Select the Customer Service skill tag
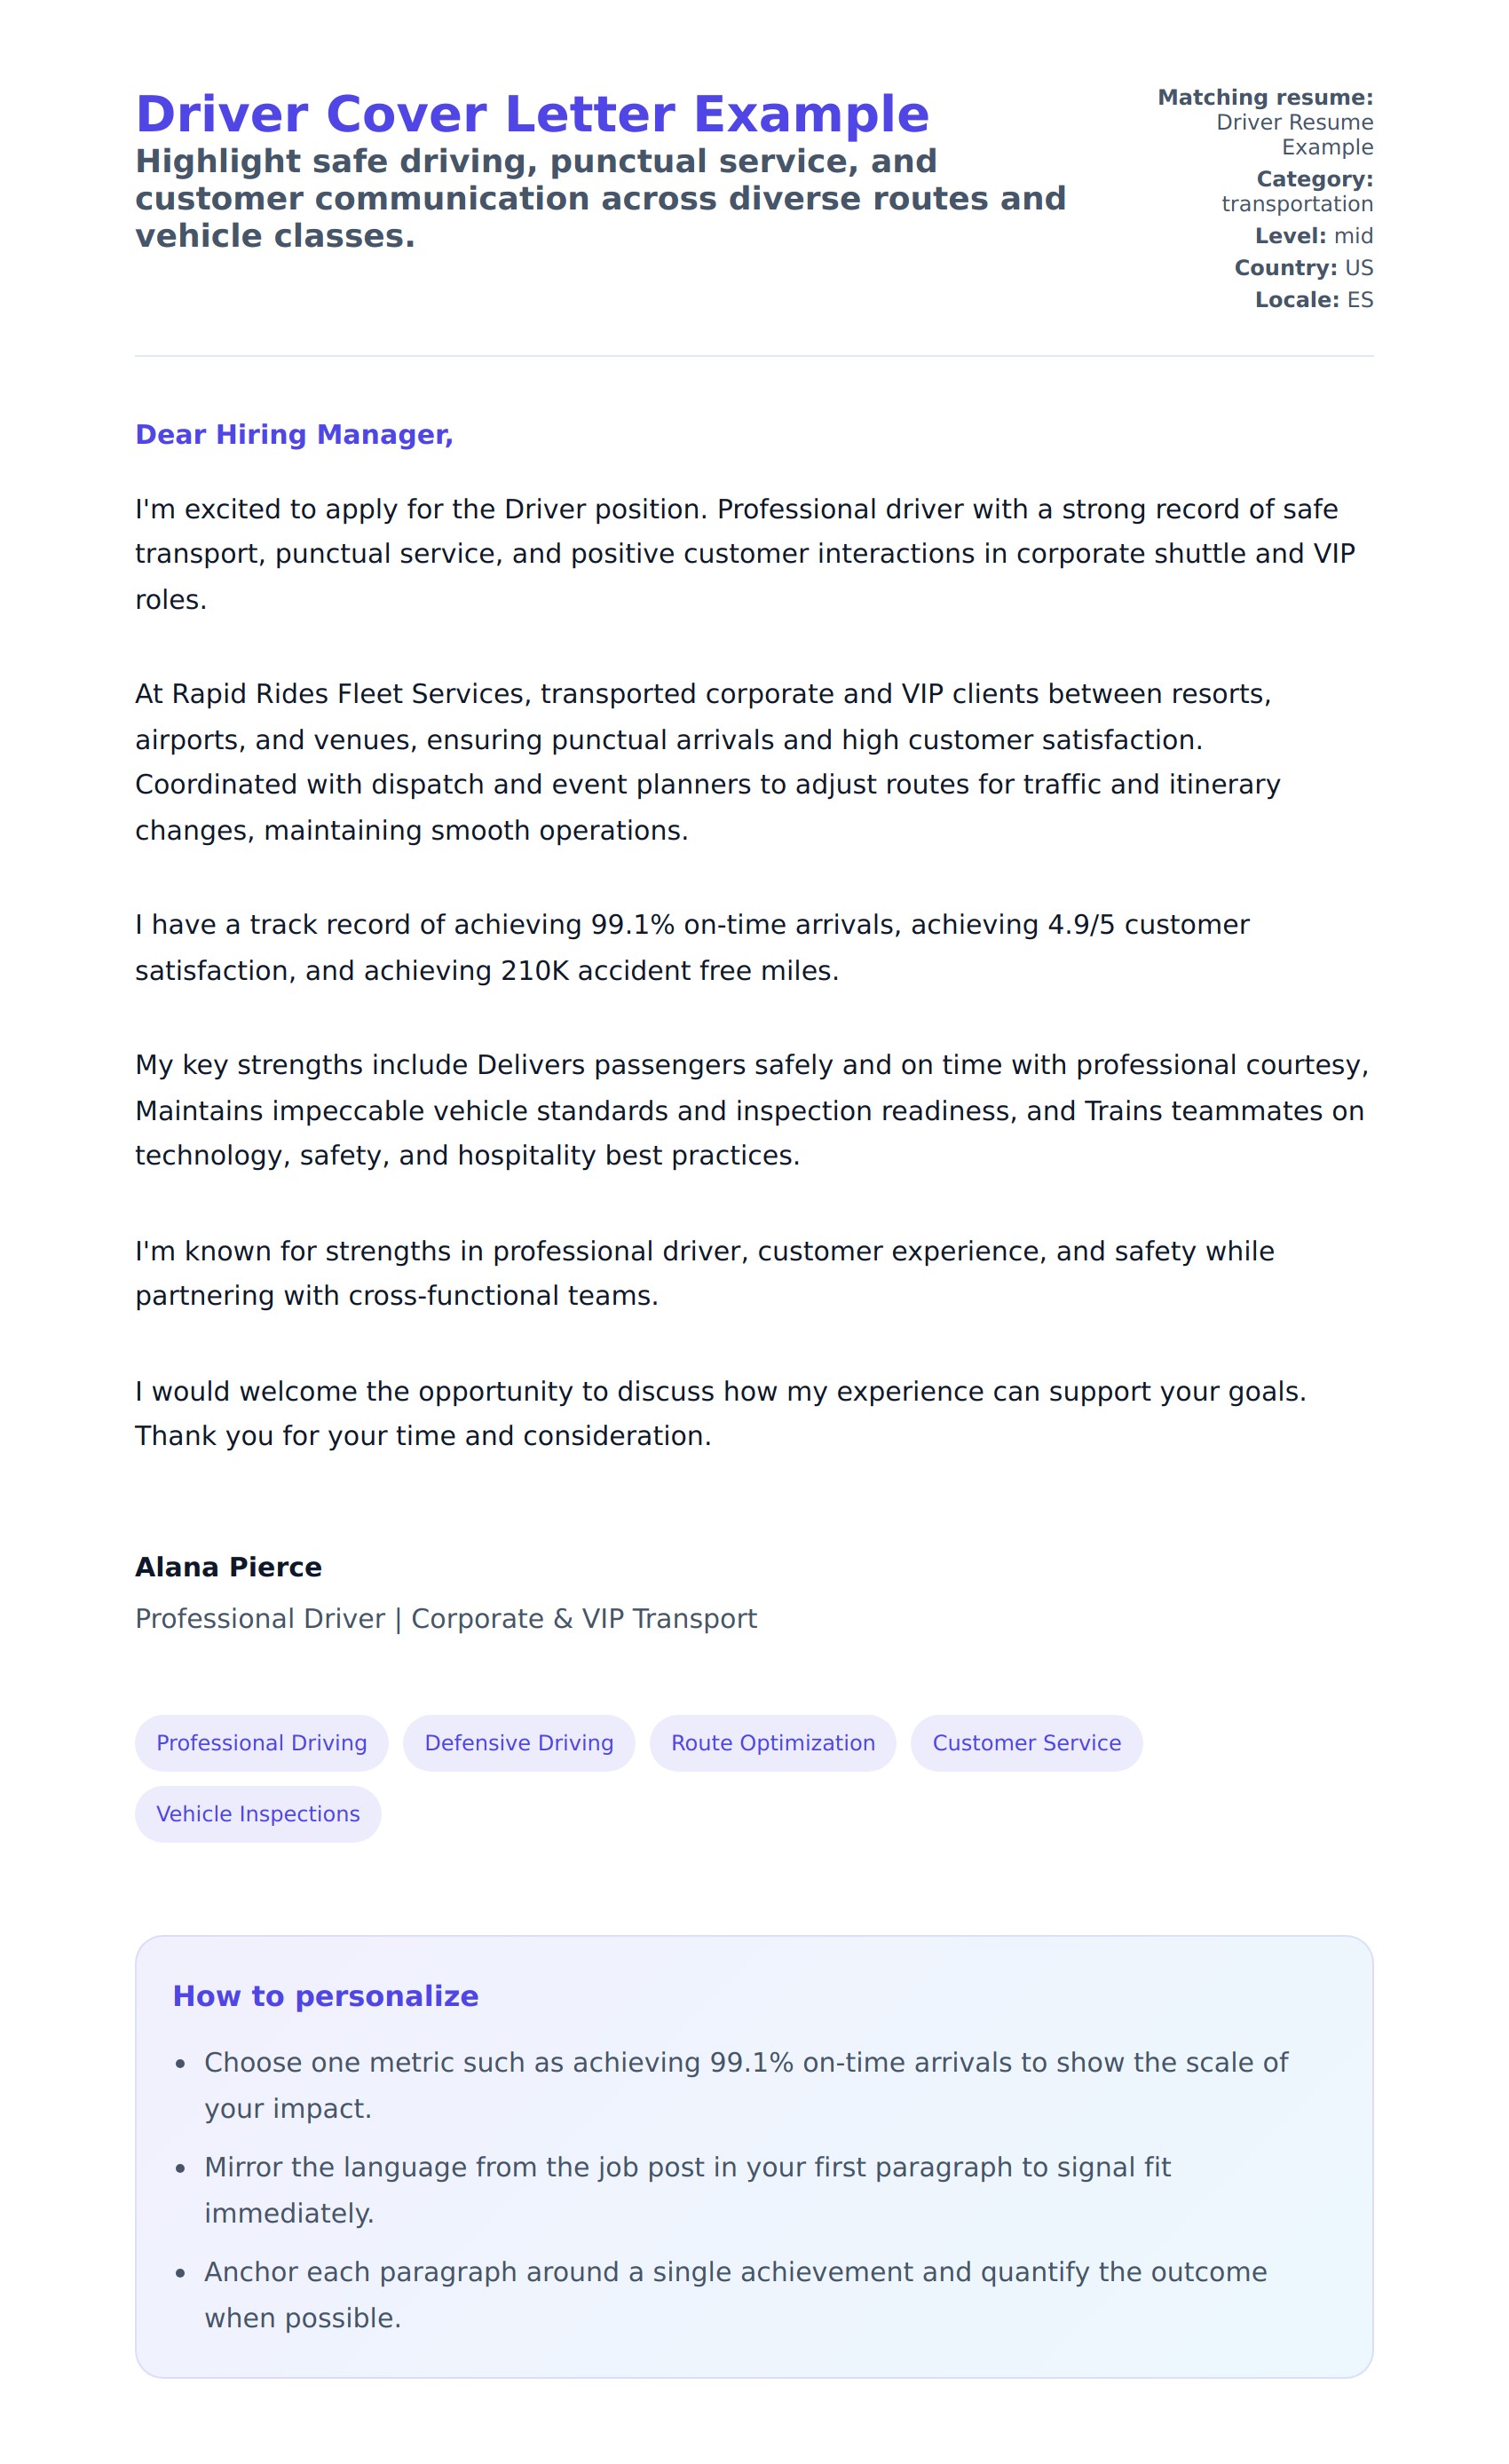Screen dimensions: 1509x2464 [x=1026, y=1743]
